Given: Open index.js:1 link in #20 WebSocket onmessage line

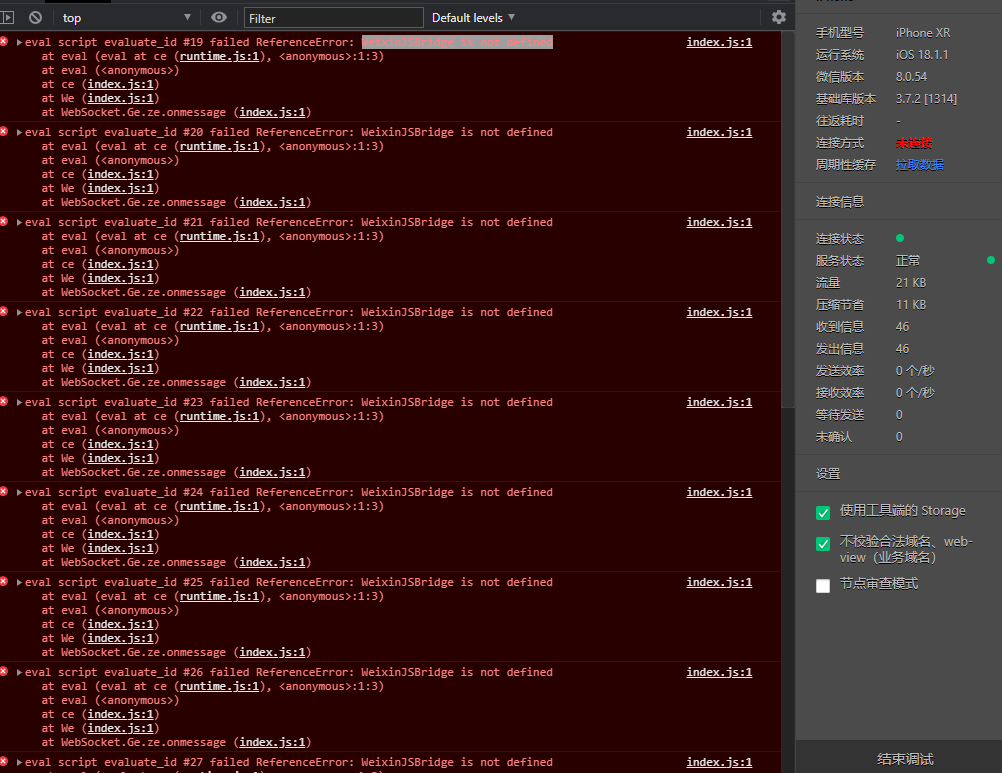Looking at the screenshot, I should (x=272, y=203).
